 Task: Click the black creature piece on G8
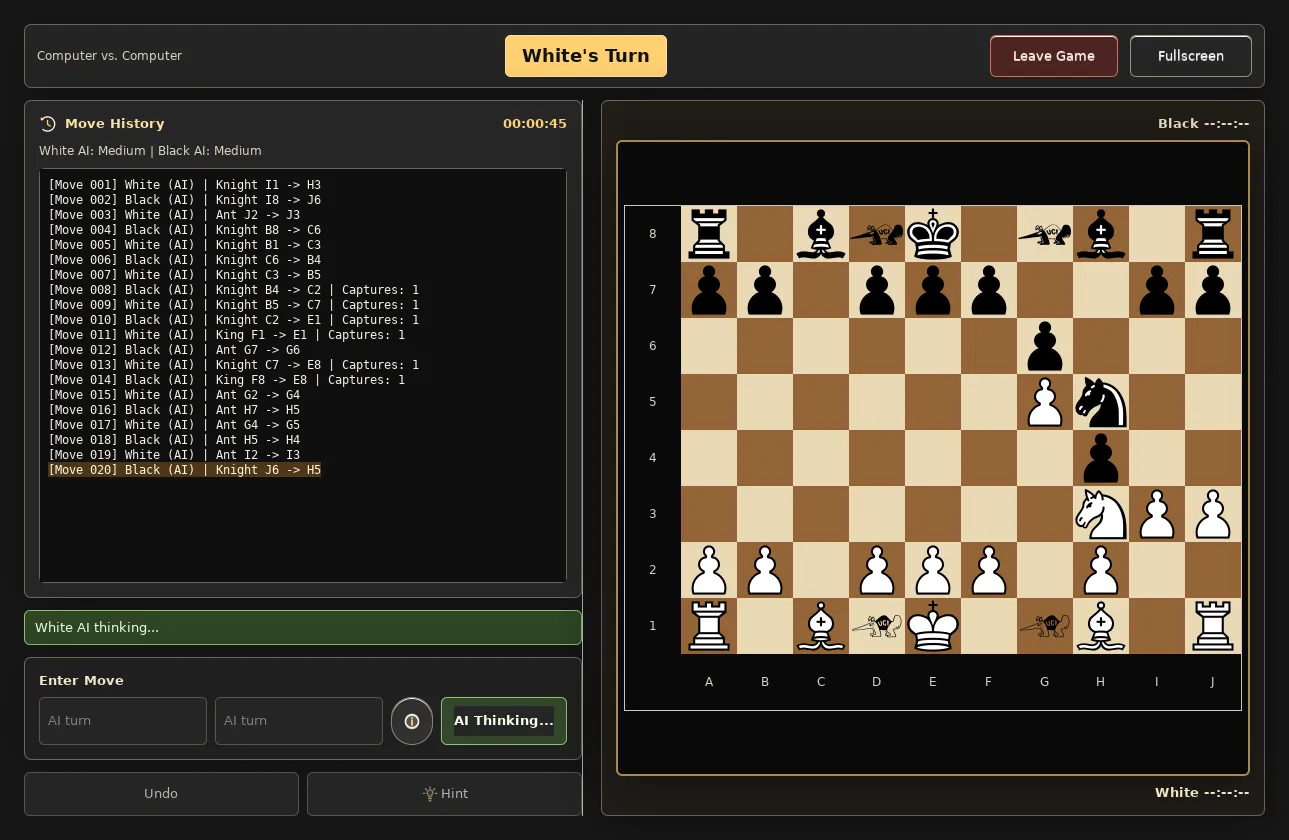[1045, 234]
